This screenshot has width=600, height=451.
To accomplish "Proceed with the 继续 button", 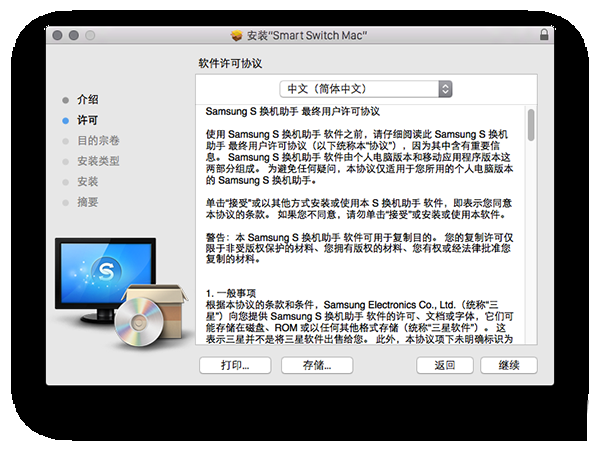I will (509, 365).
